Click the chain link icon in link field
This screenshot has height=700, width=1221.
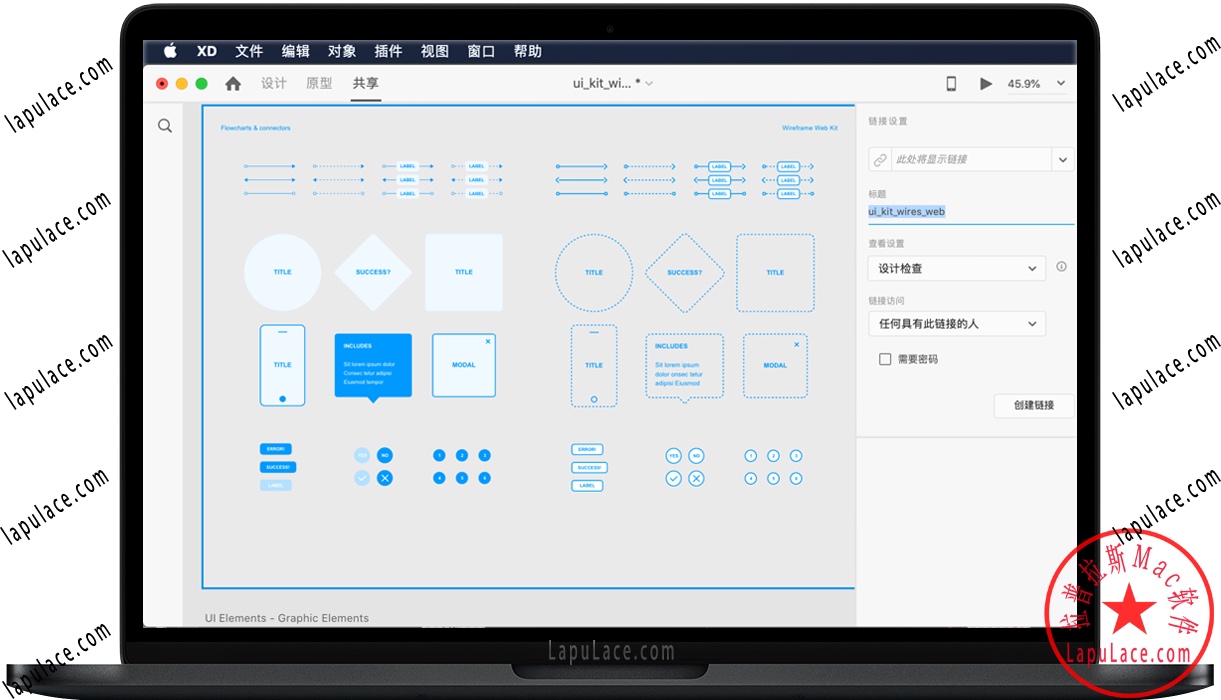click(879, 159)
